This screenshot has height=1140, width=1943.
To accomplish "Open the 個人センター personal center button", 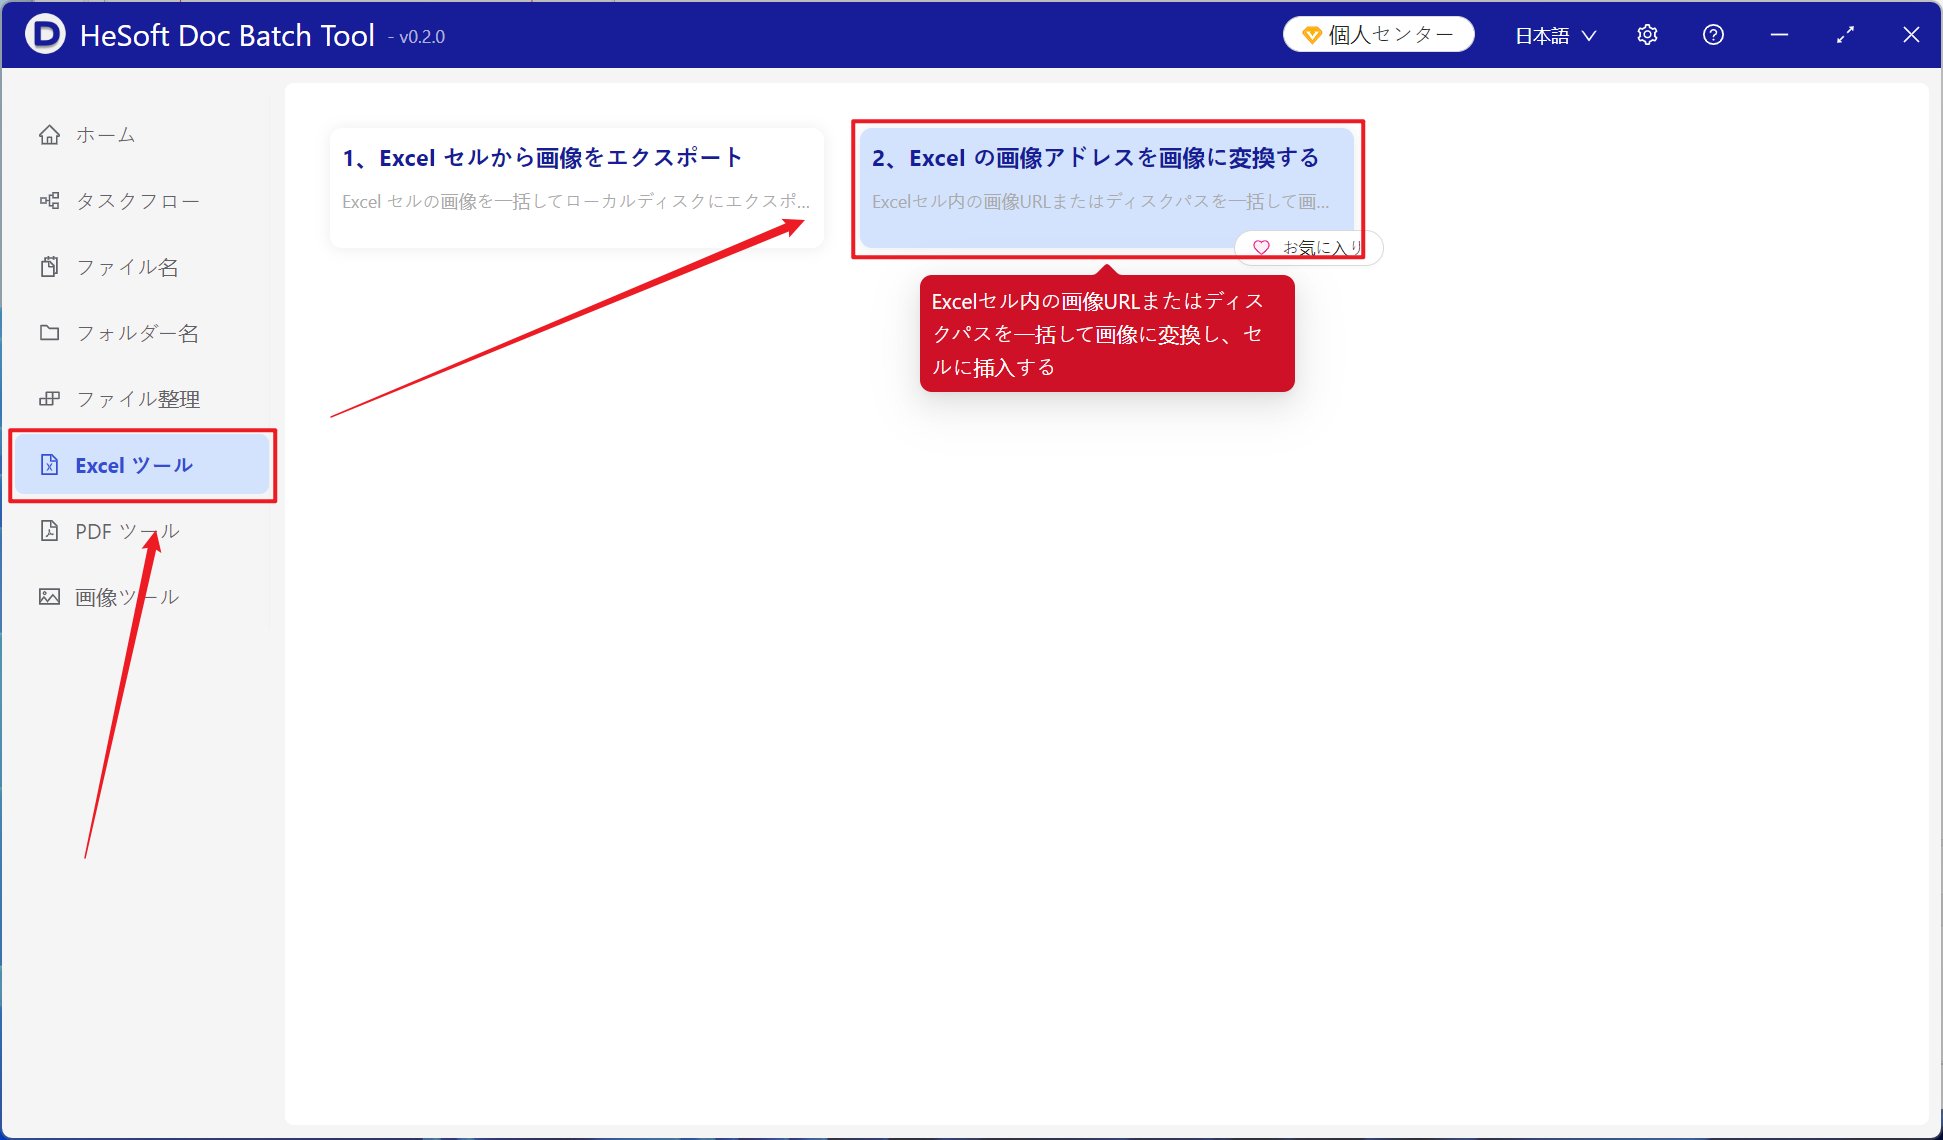I will click(x=1378, y=34).
